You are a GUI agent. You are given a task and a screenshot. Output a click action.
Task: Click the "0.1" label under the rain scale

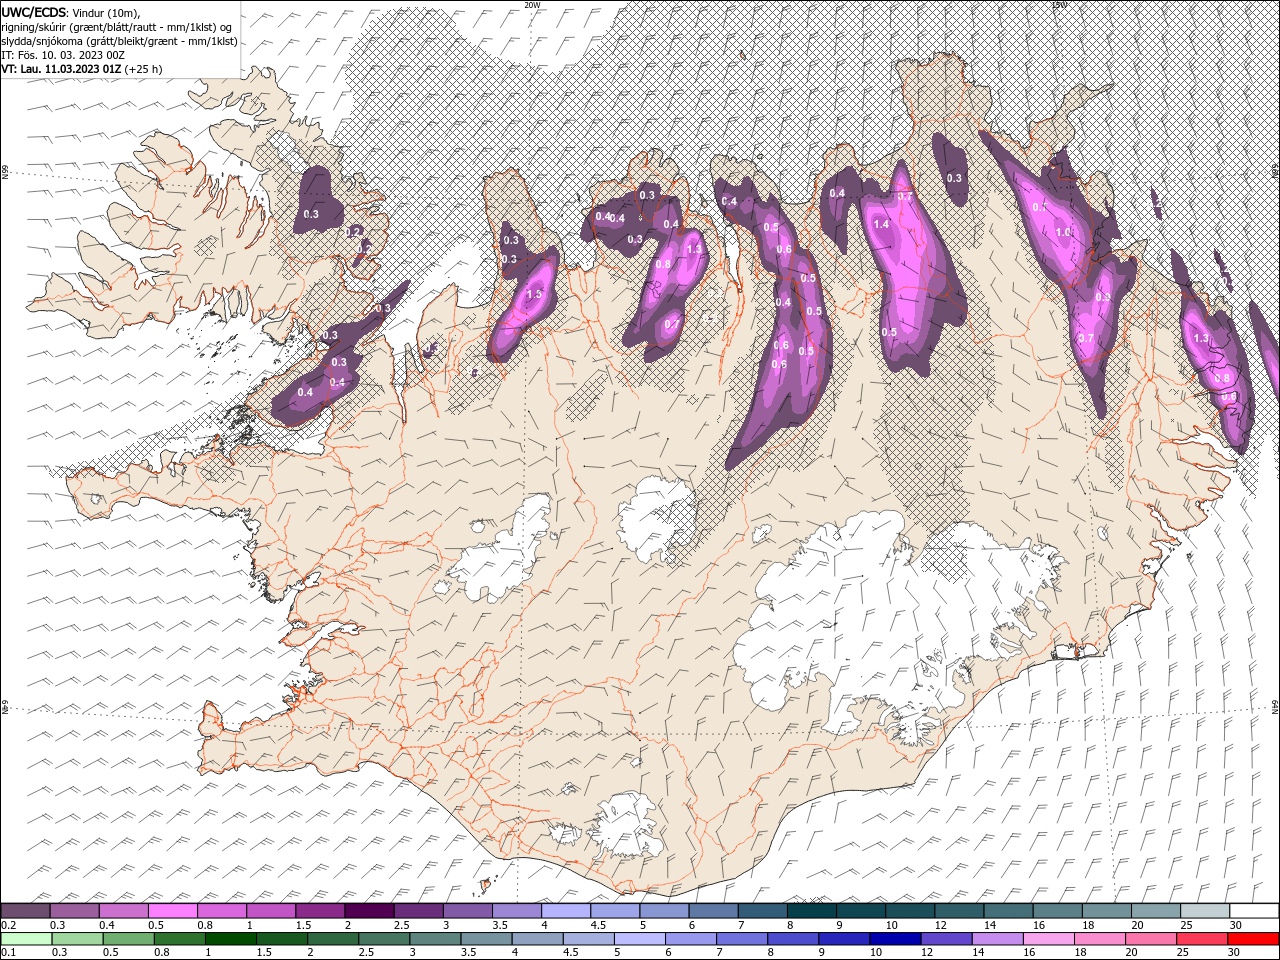pyautogui.click(x=8, y=953)
